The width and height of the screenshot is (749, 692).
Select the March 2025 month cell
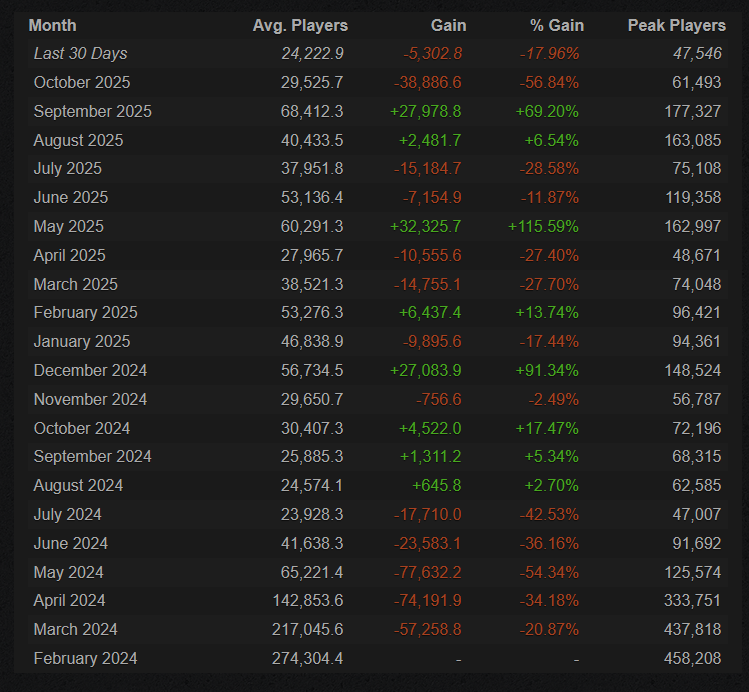click(75, 284)
